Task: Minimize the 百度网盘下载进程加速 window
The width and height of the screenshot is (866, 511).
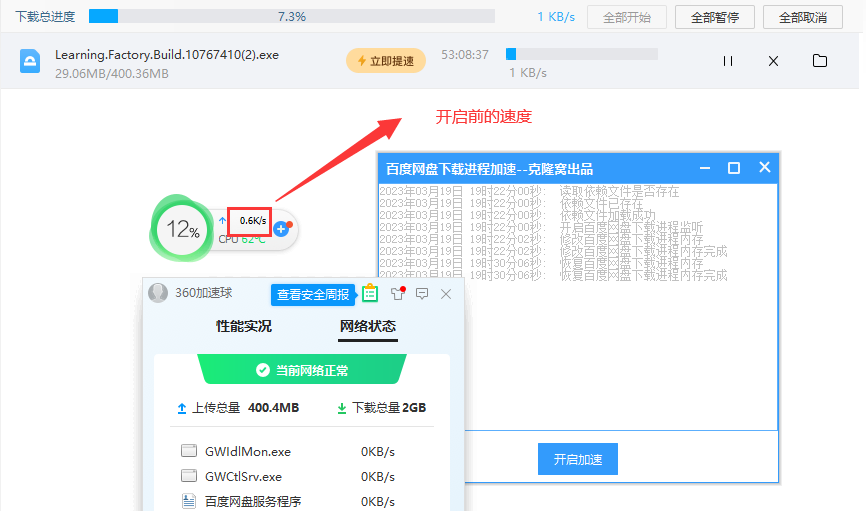Action: [705, 168]
